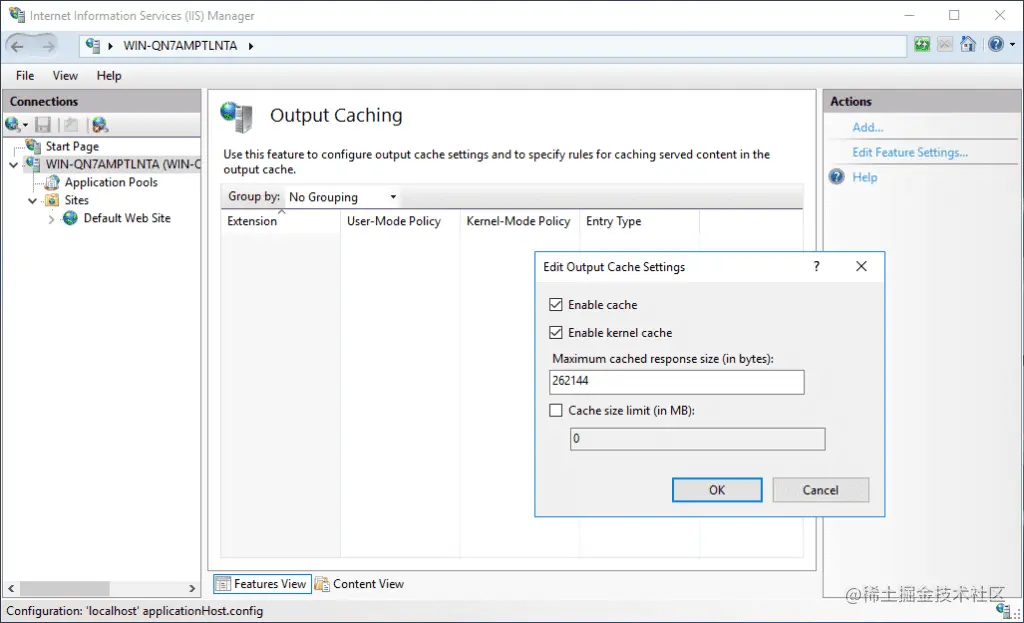This screenshot has width=1024, height=623.
Task: Click the Help link in Actions pane
Action: [x=865, y=177]
